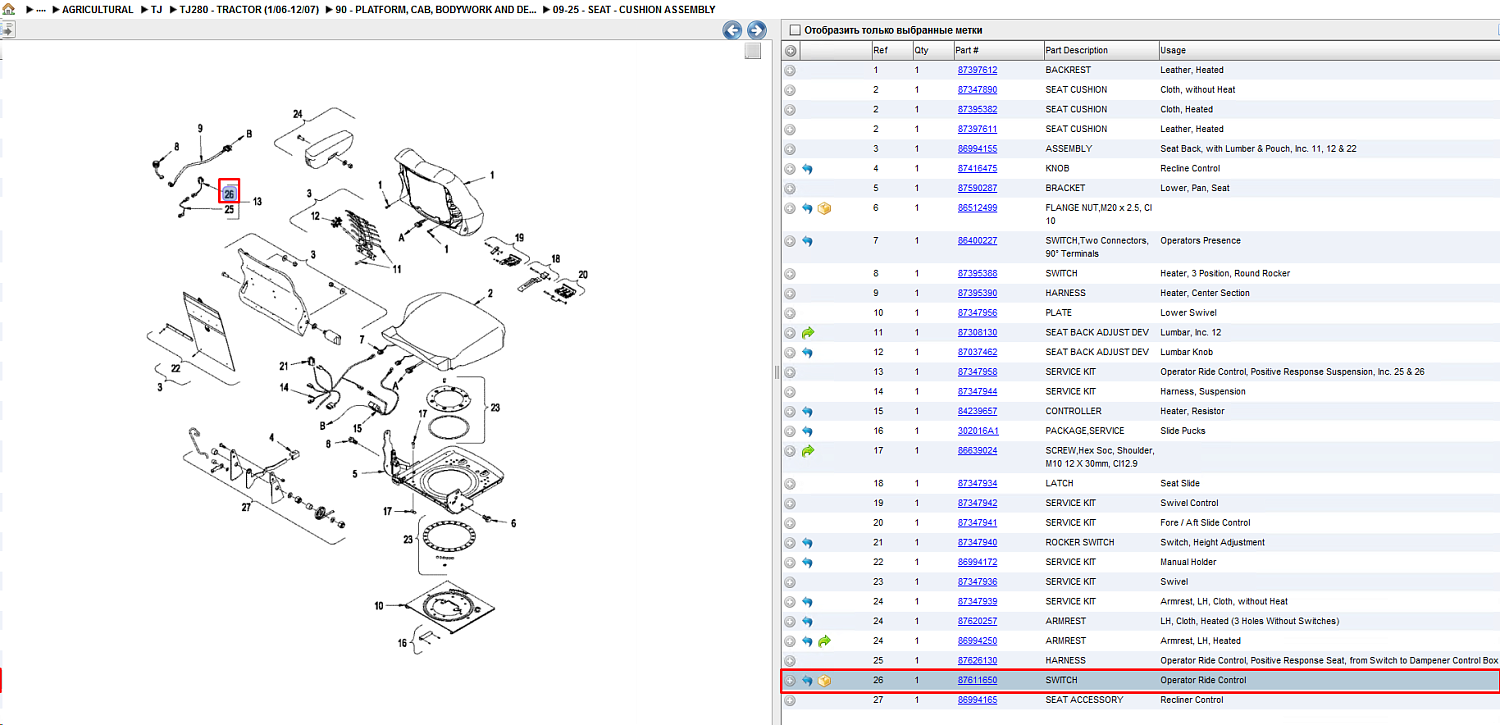Add the BACKREST row using its plus button
The height and width of the screenshot is (725, 1500).
click(790, 70)
